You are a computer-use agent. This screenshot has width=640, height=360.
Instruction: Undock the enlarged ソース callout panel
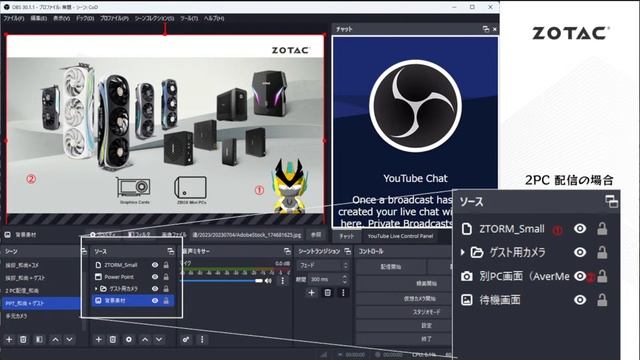pyautogui.click(x=611, y=201)
